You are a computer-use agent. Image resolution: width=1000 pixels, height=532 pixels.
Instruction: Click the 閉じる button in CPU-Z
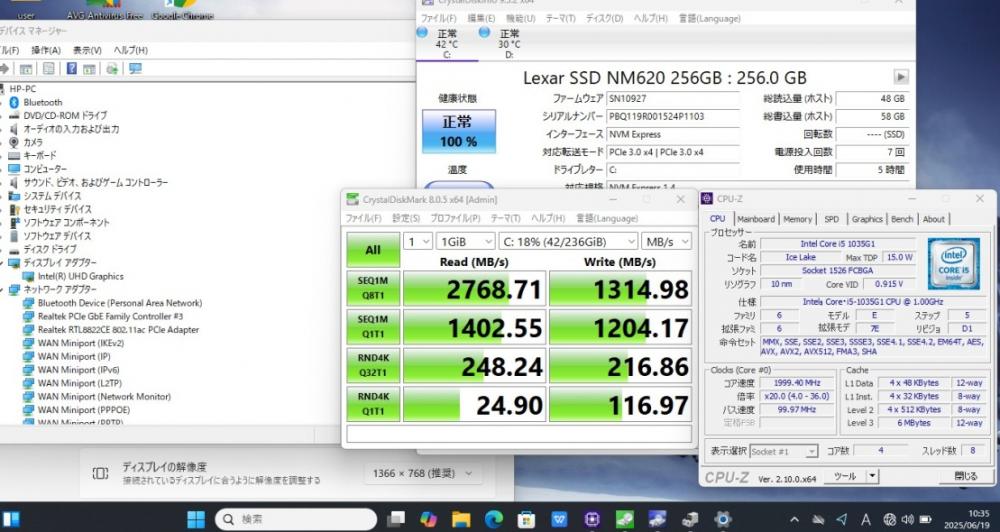[966, 476]
